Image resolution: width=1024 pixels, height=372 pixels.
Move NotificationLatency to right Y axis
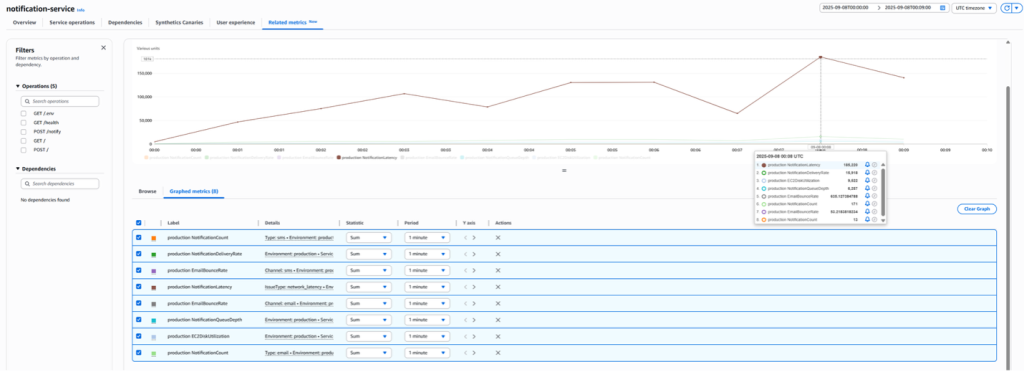pyautogui.click(x=474, y=287)
